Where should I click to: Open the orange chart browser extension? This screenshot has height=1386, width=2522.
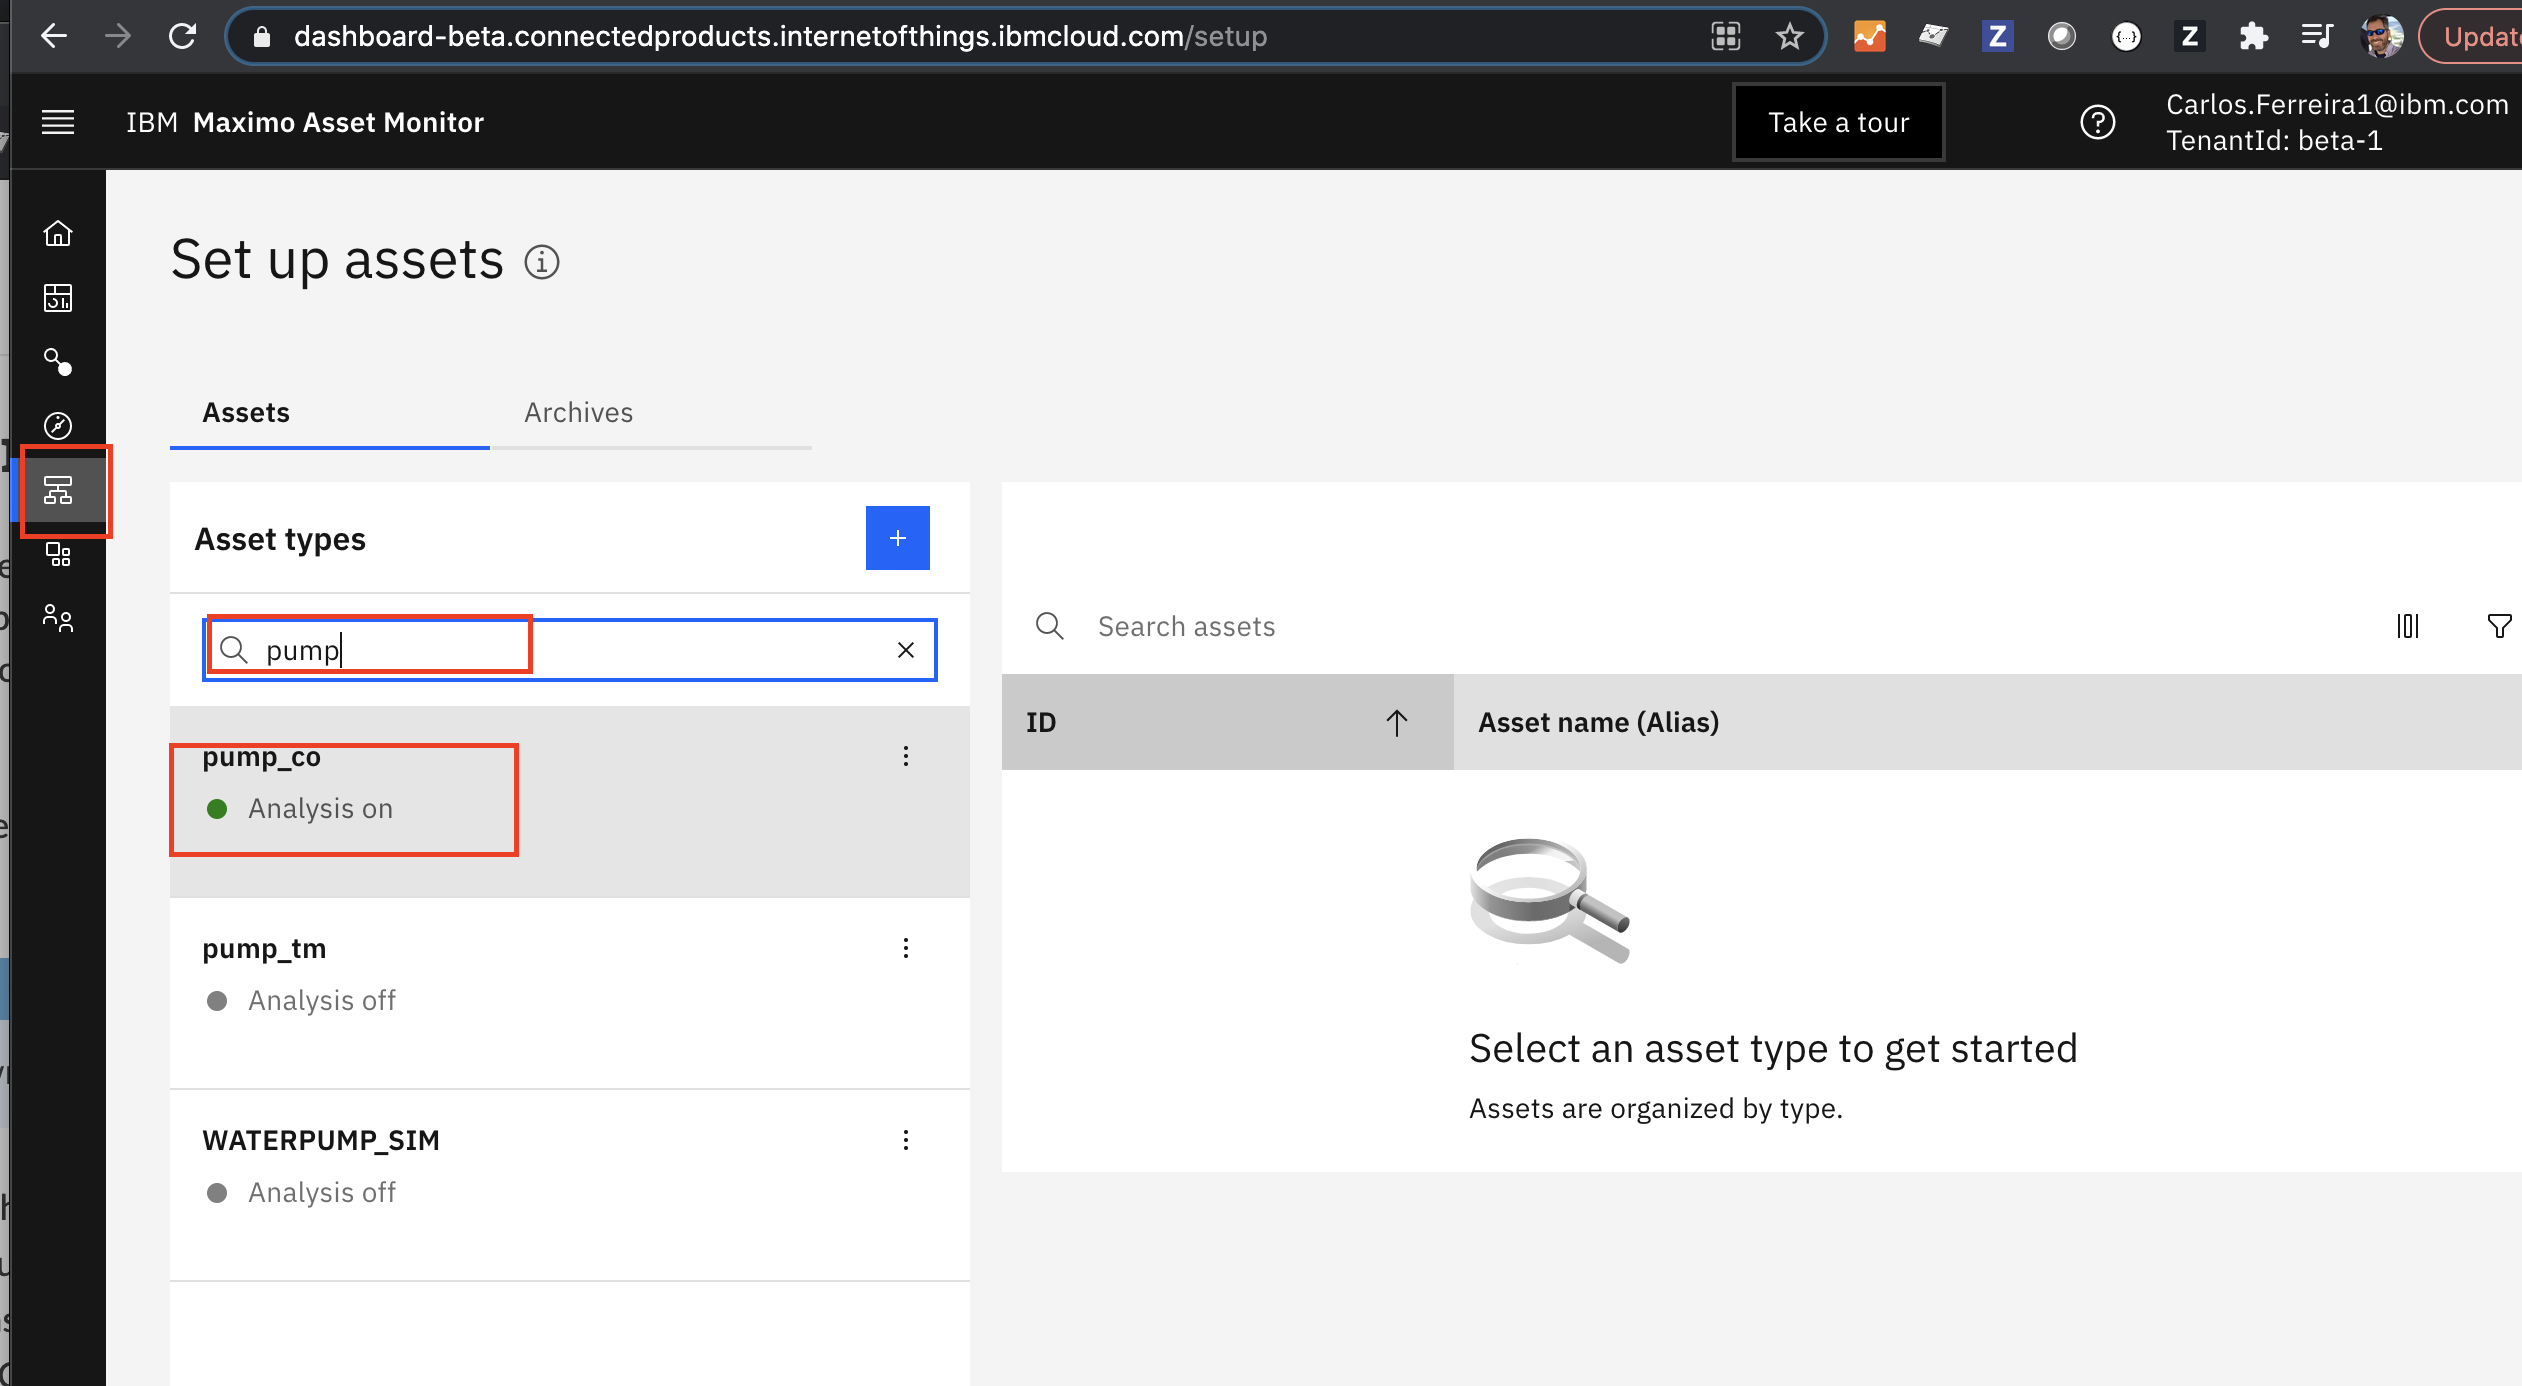(1869, 36)
